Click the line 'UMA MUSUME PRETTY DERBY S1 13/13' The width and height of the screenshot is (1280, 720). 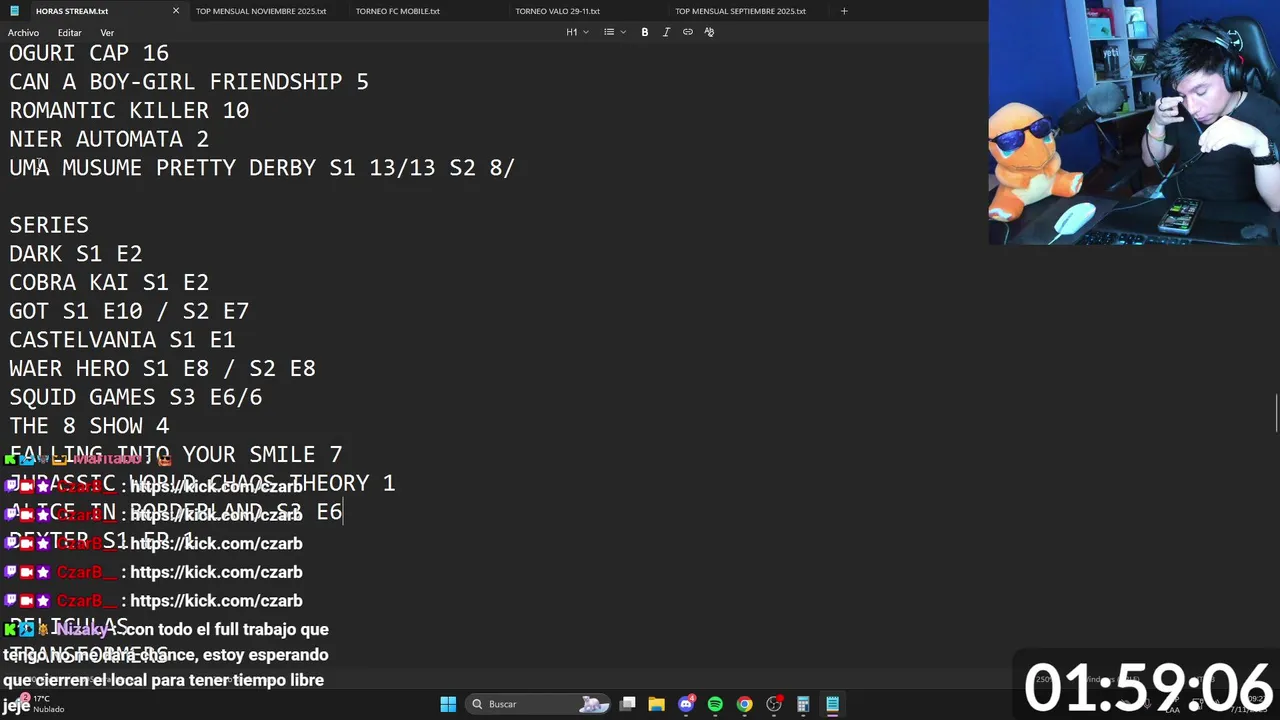(x=222, y=168)
